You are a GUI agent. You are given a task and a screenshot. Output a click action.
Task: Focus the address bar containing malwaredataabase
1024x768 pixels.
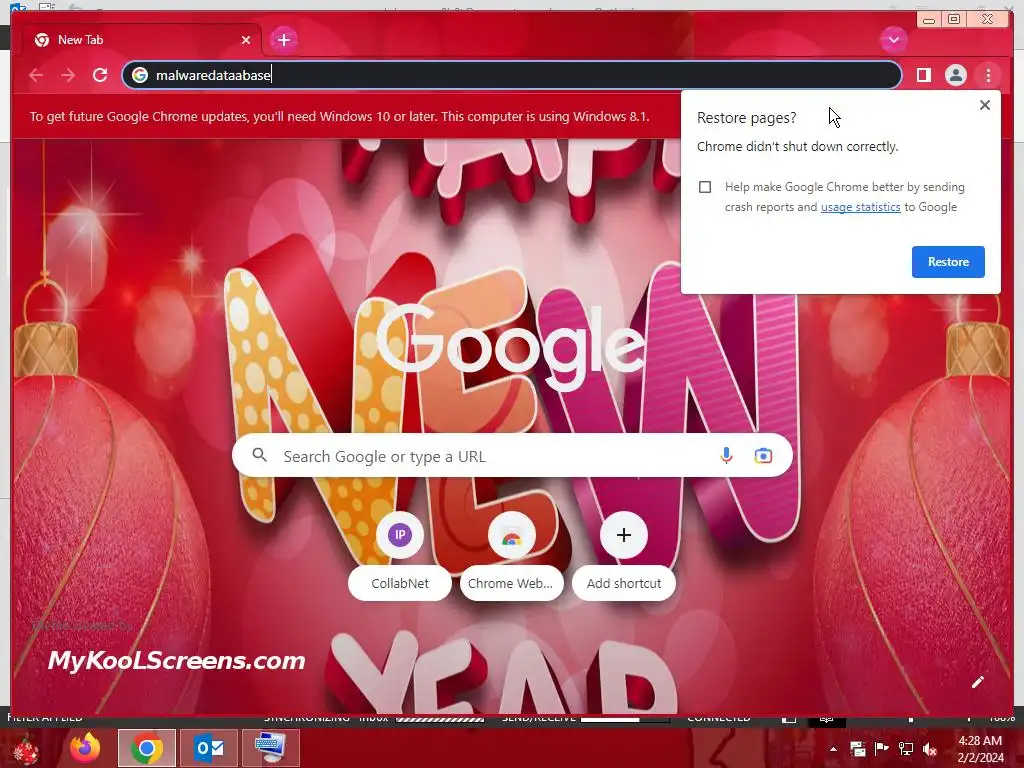click(x=511, y=75)
